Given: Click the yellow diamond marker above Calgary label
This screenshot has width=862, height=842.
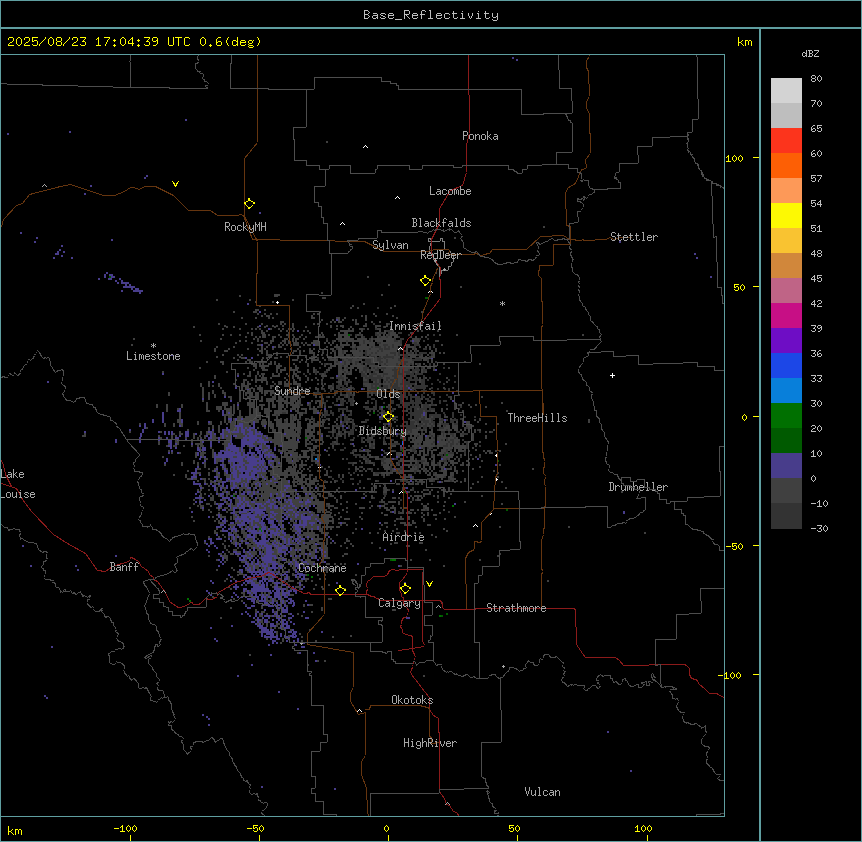Looking at the screenshot, I should 406,589.
